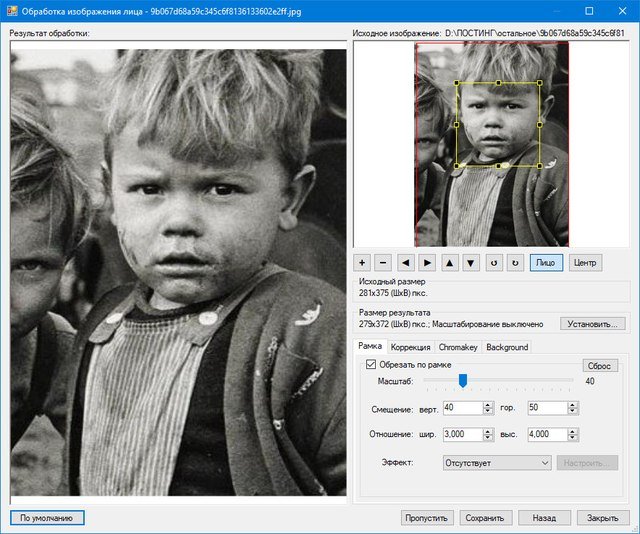640x534 pixels.
Task: Click ratio height field showing 4,000
Action: 548,434
